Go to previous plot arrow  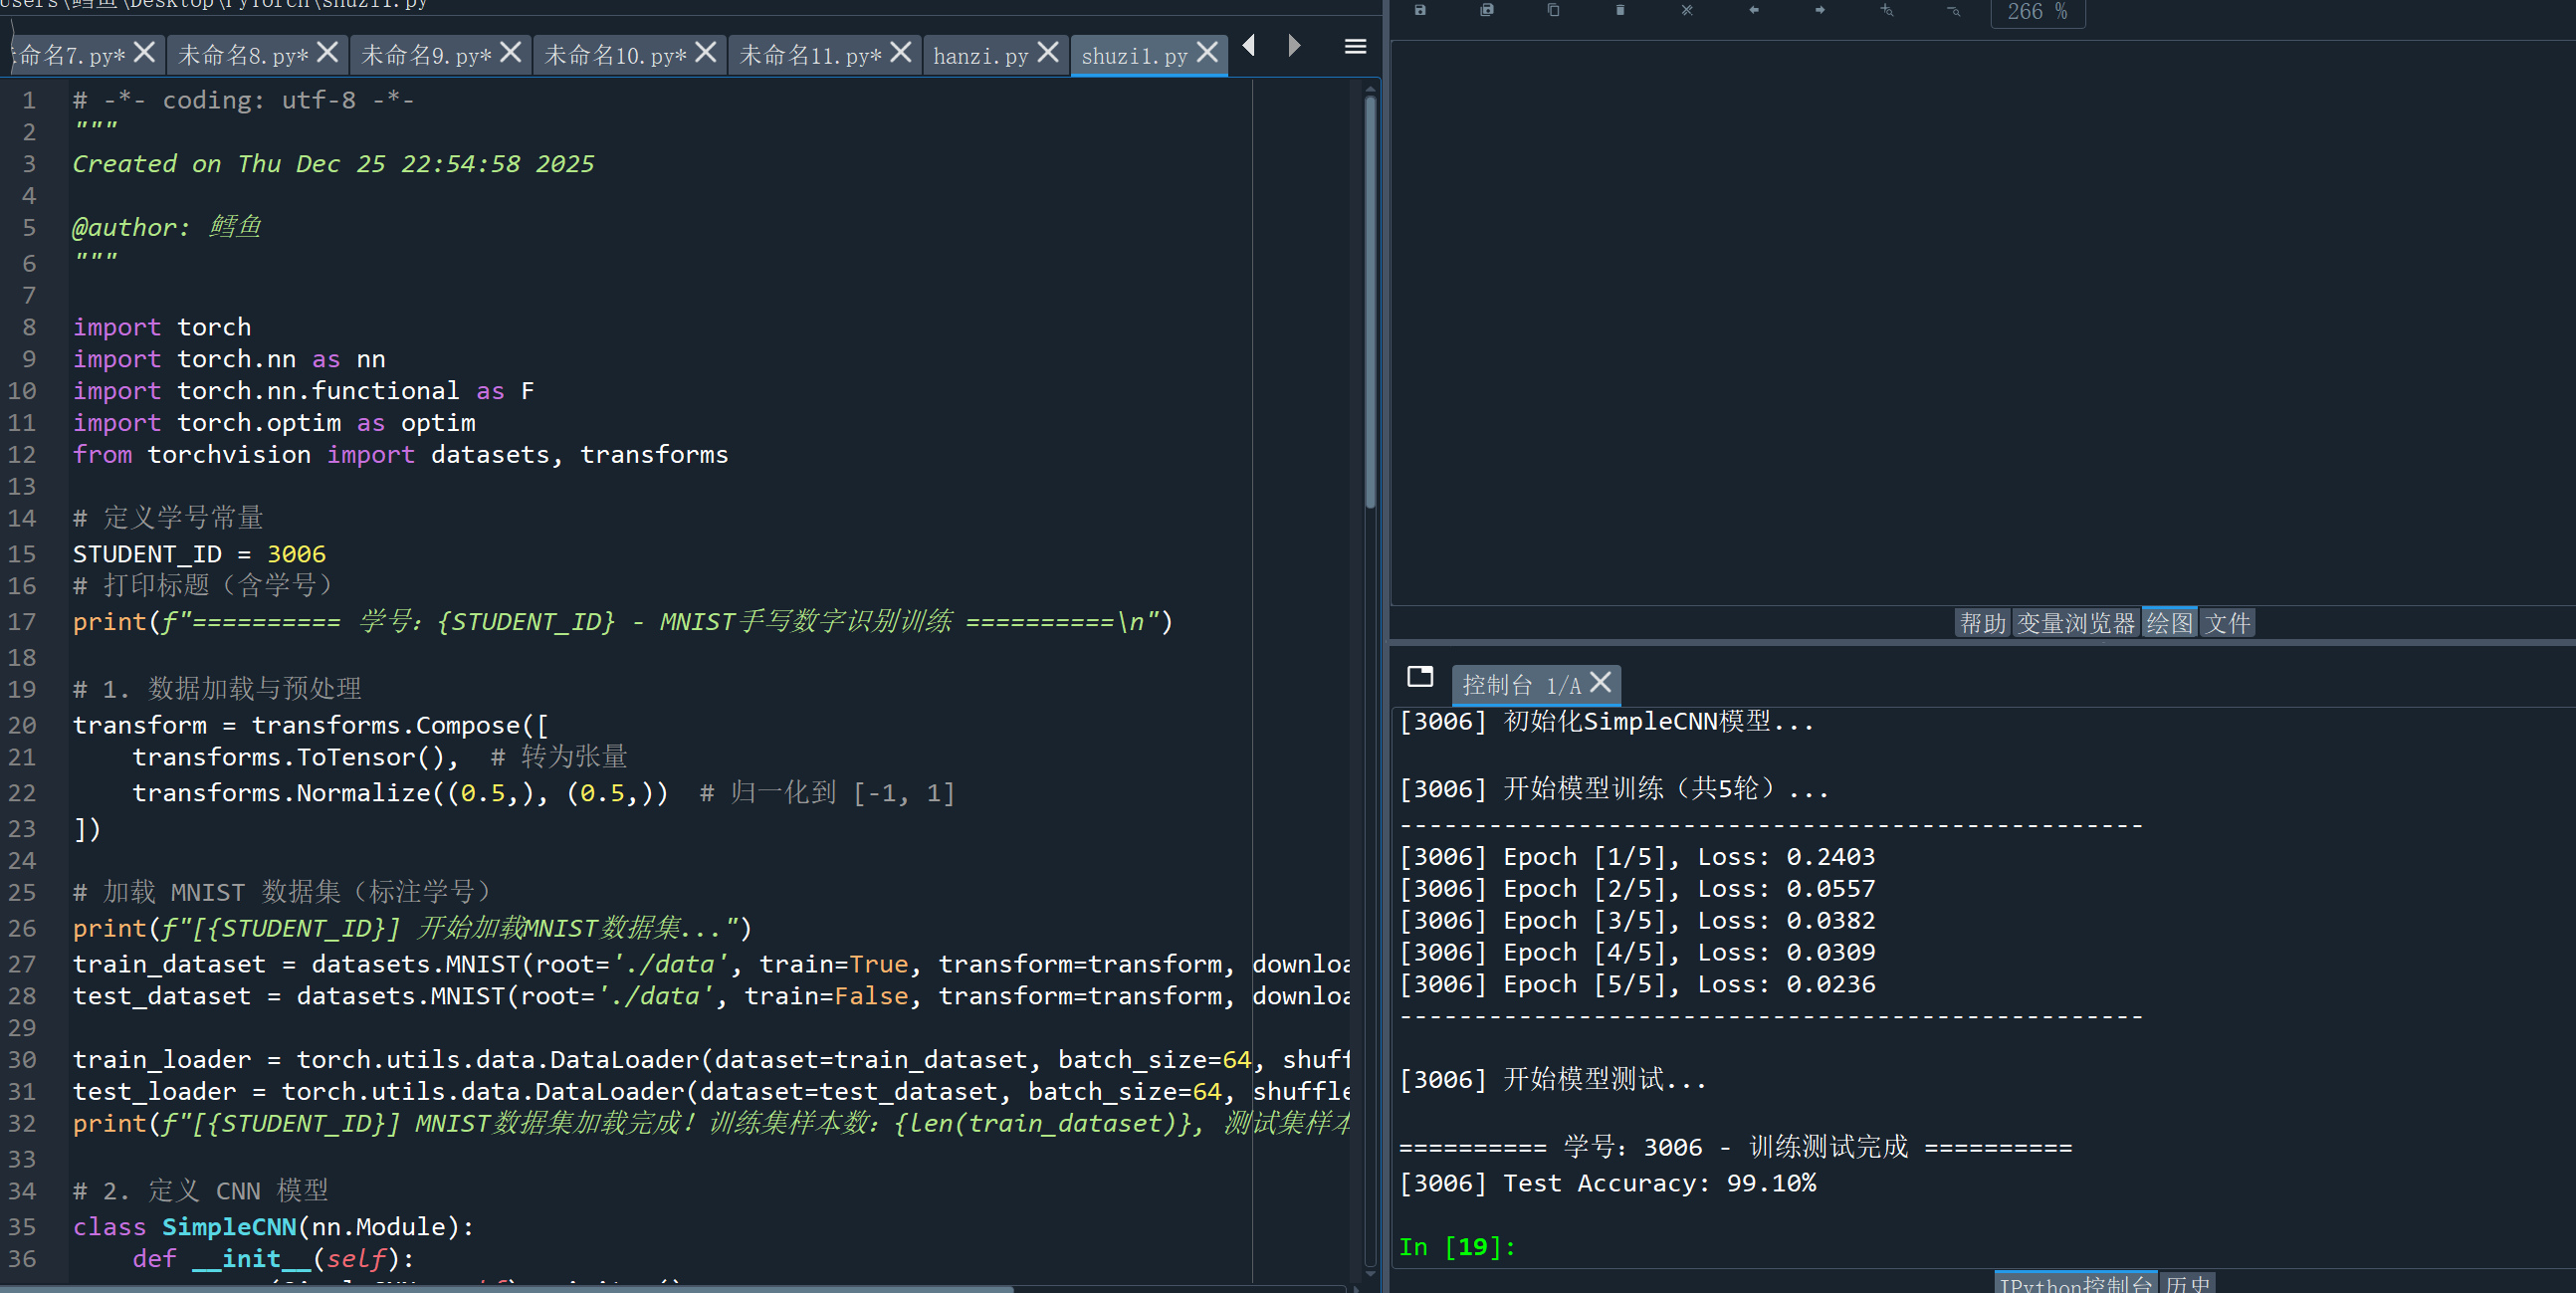[x=1754, y=10]
